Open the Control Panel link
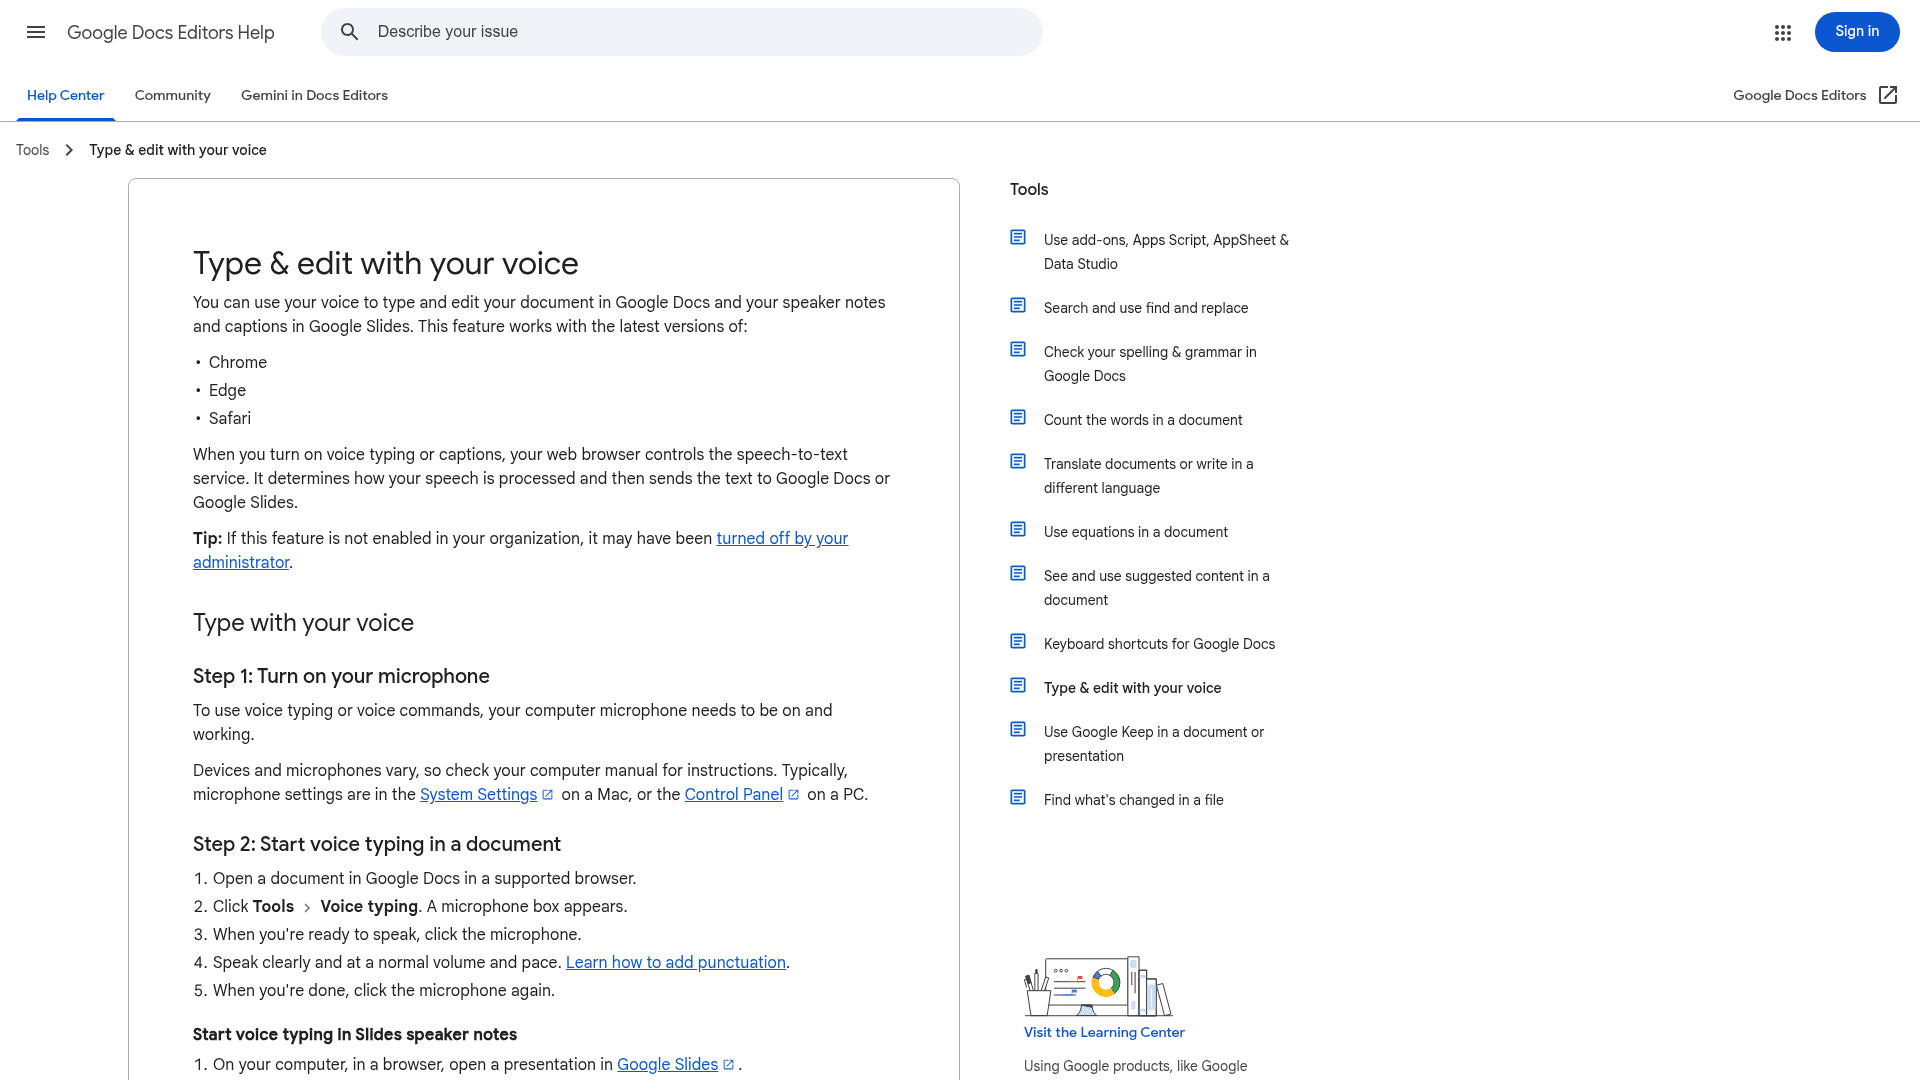 tap(733, 794)
